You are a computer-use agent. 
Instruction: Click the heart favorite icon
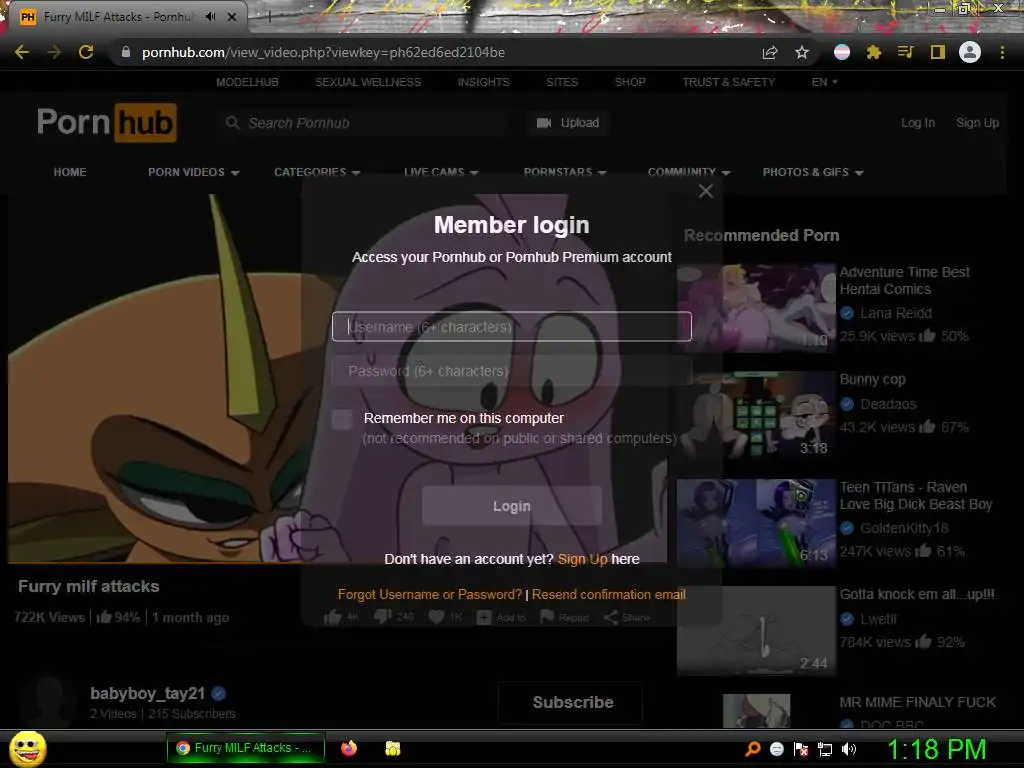click(x=437, y=617)
